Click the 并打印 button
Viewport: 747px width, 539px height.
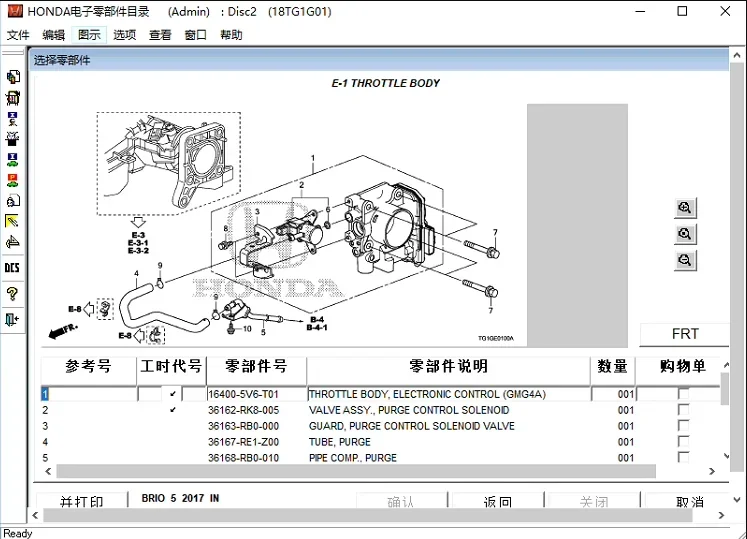82,500
